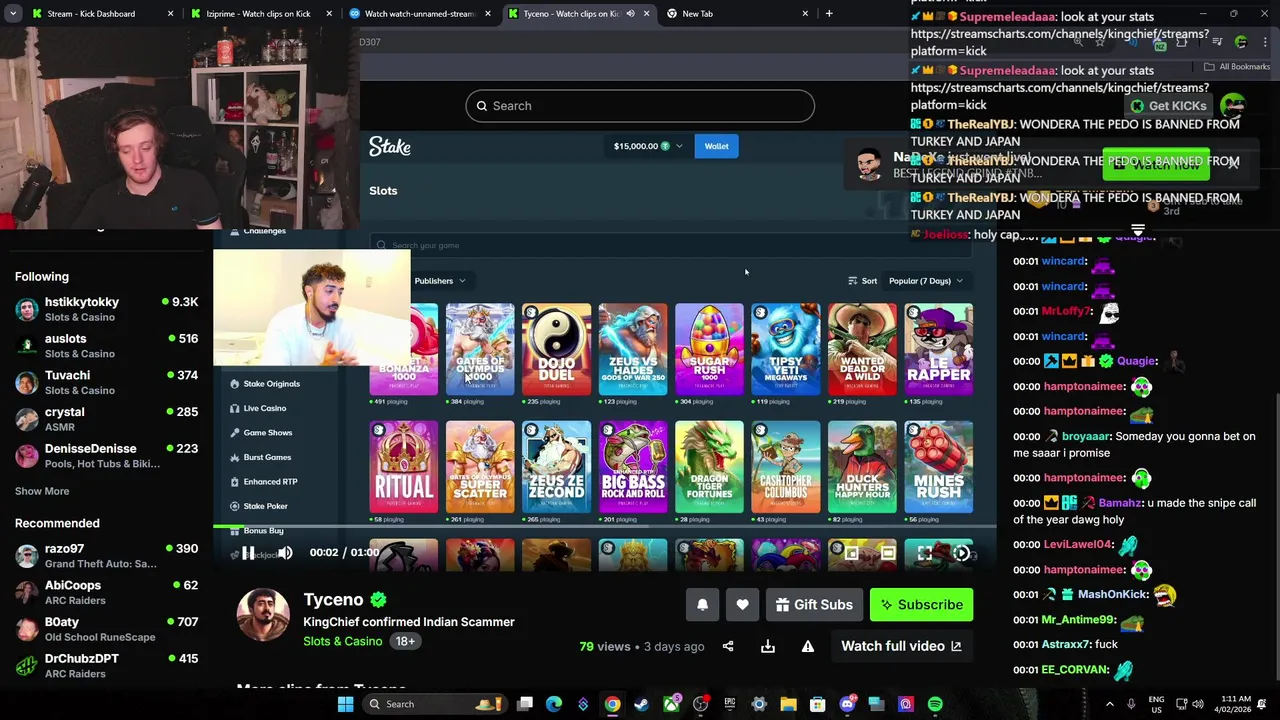This screenshot has height=720, width=1280.
Task: Open Microsoft Edge from the taskbar
Action: 554,704
